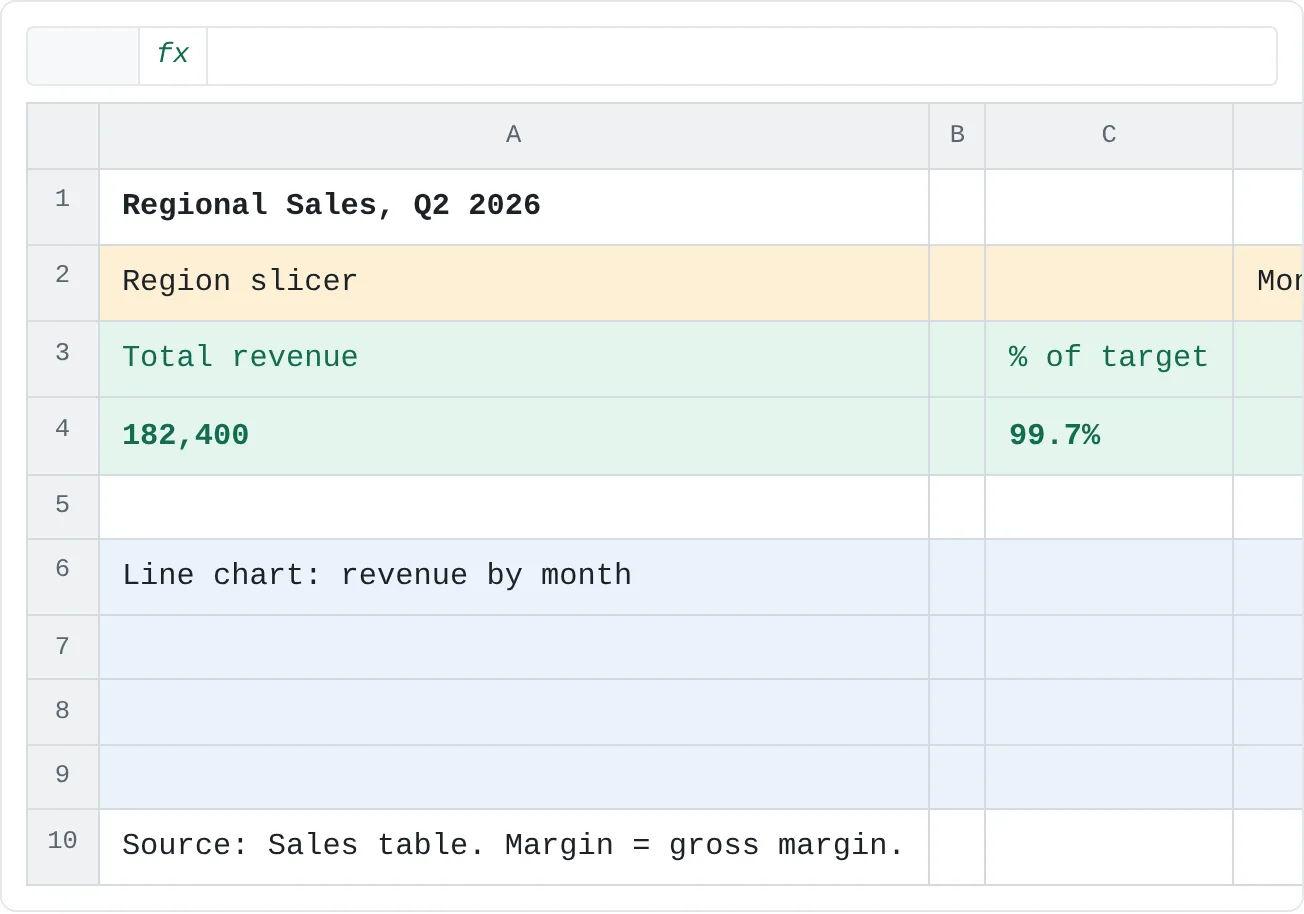Select column A header
The image size is (1304, 914).
coord(514,136)
